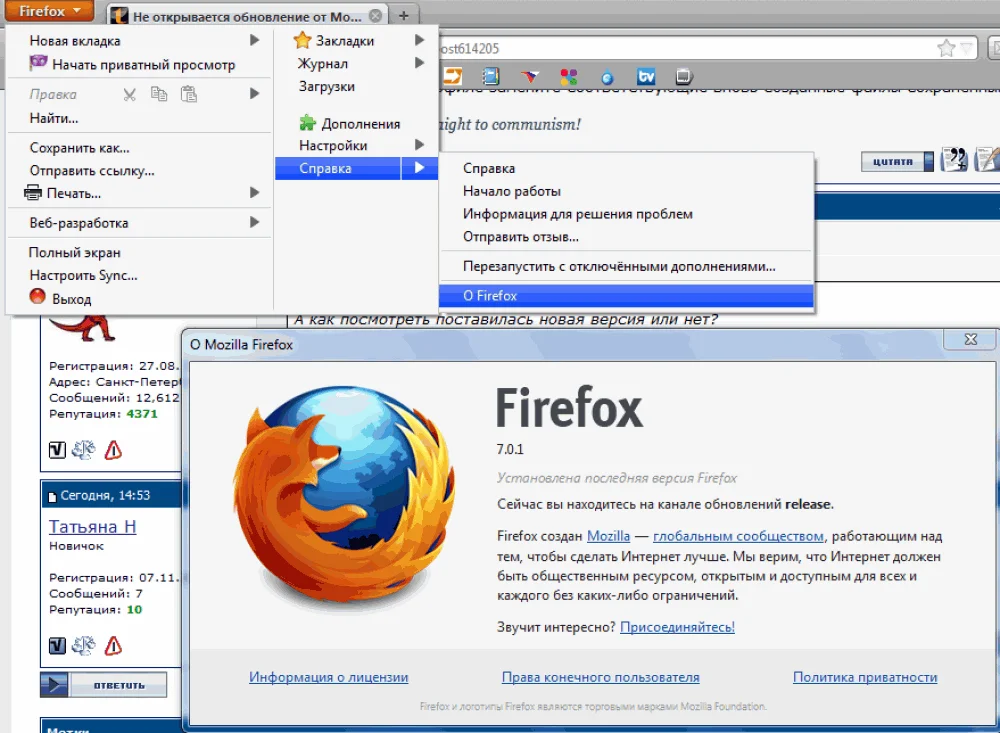Click the quick reply pencil icon
Viewport: 1000px width, 733px height.
coord(987,160)
